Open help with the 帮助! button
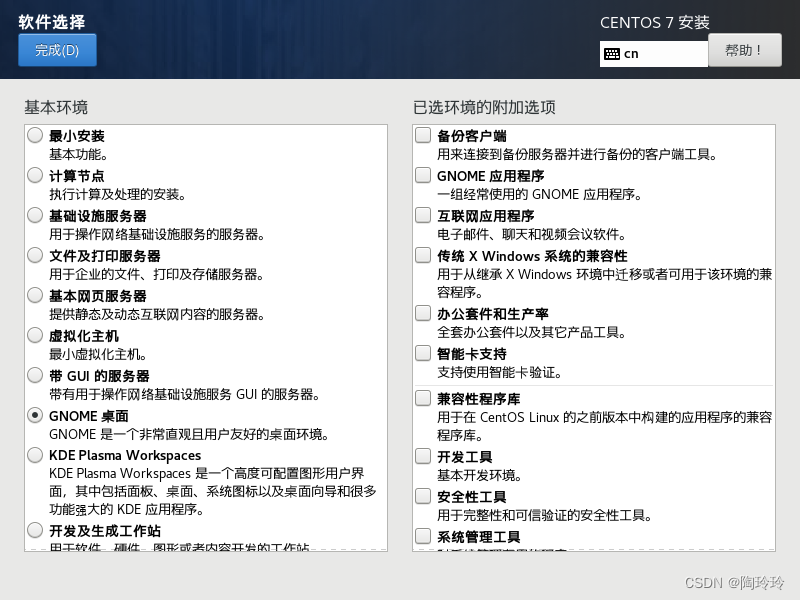 (744, 50)
